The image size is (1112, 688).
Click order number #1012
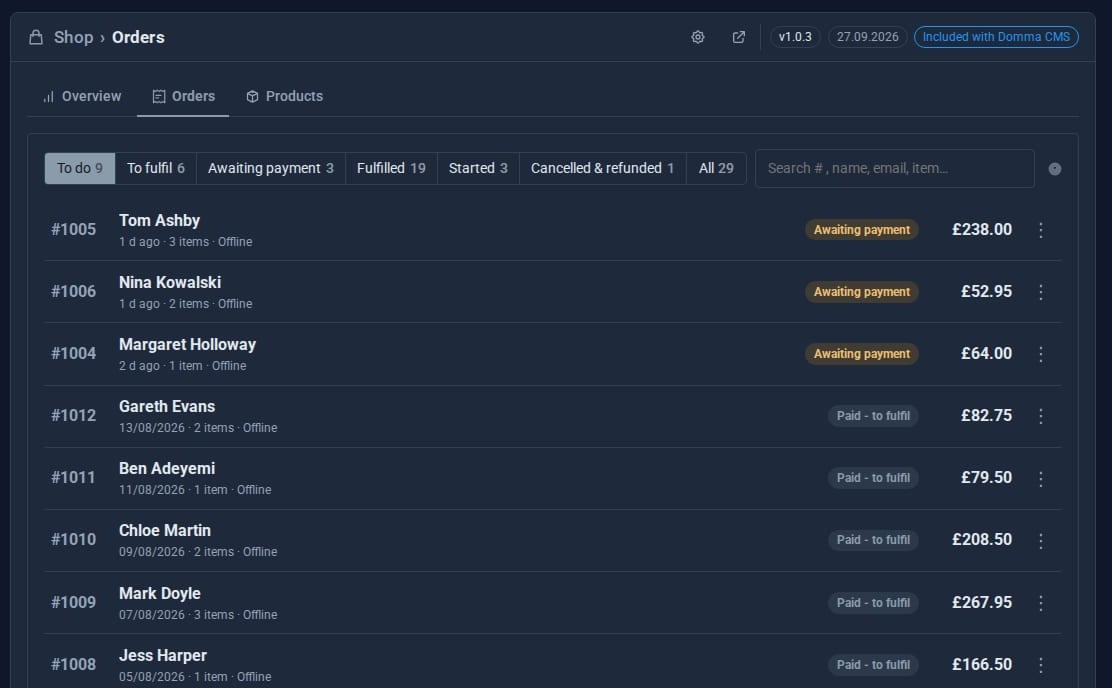(x=73, y=416)
